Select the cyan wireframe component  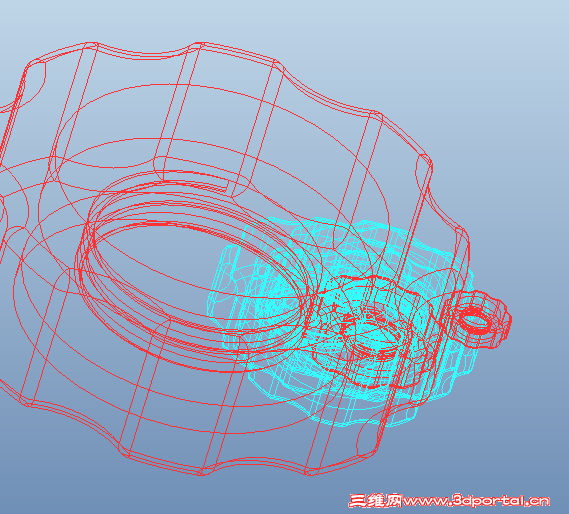[341, 322]
